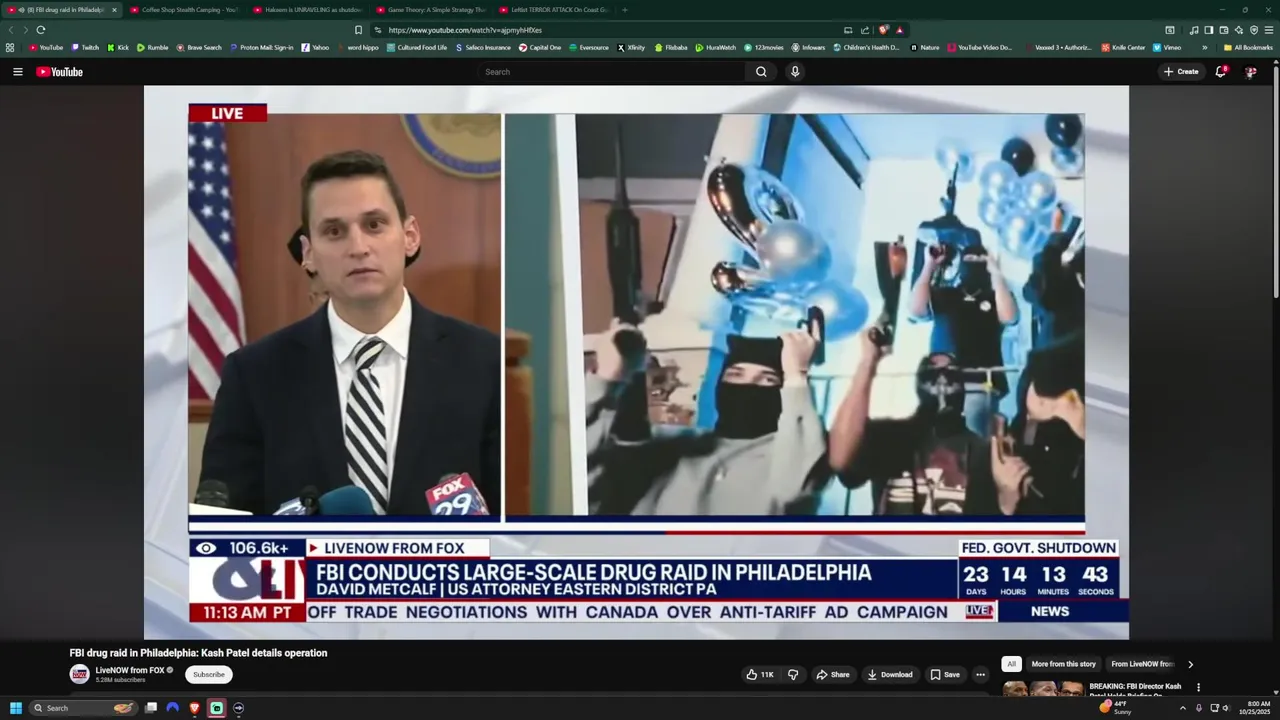Open the Brave Leo AI sparkle icon

point(1239,30)
